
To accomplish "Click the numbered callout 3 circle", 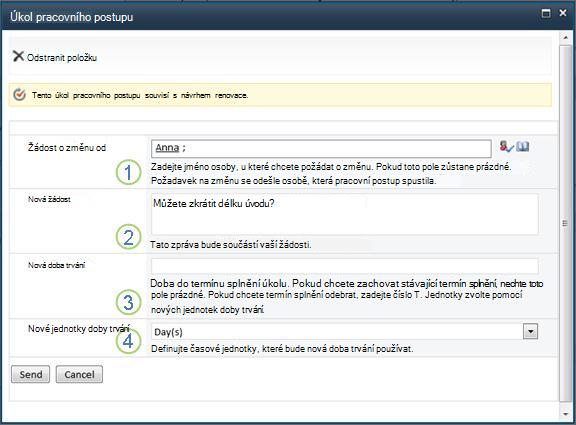I will tap(128, 302).
